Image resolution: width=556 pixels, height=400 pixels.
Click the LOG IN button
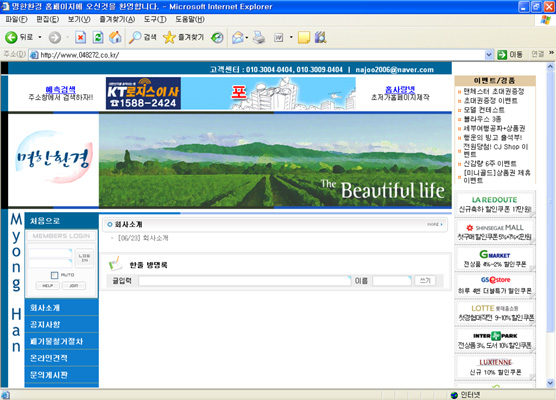[84, 258]
